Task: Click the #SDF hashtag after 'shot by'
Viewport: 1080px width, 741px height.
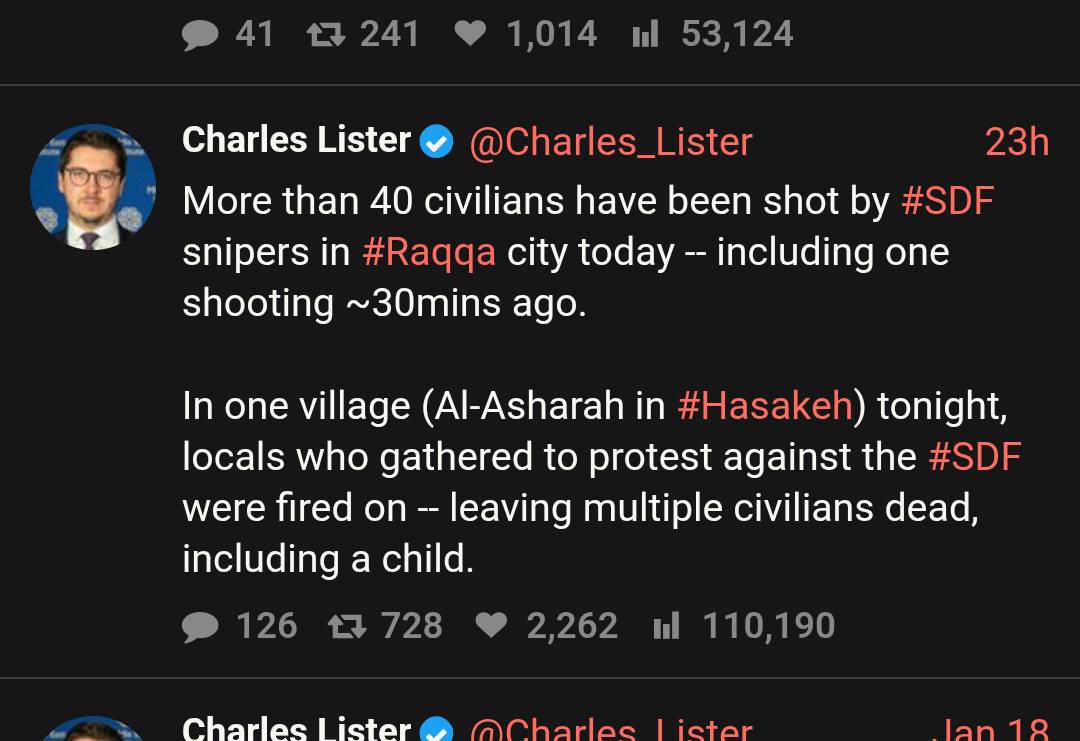Action: click(947, 202)
